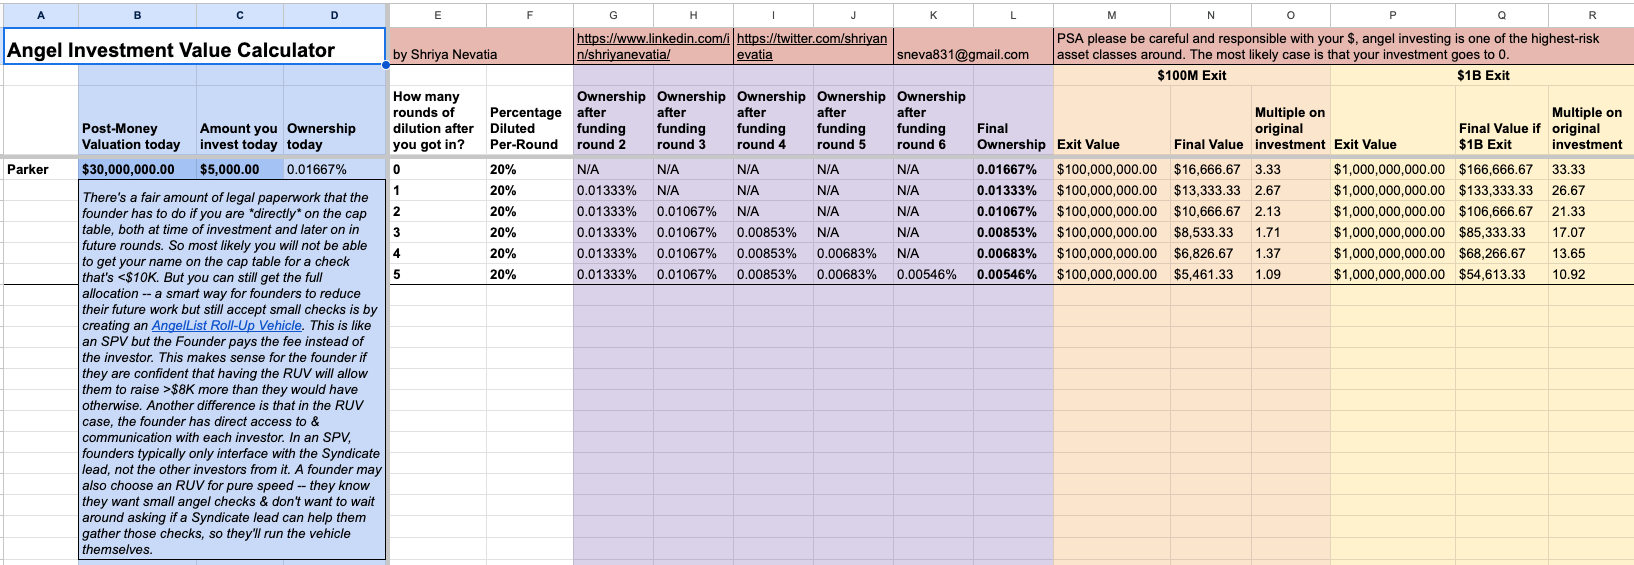
Task: Select the $8,533.33 final value cell
Action: coord(1210,232)
